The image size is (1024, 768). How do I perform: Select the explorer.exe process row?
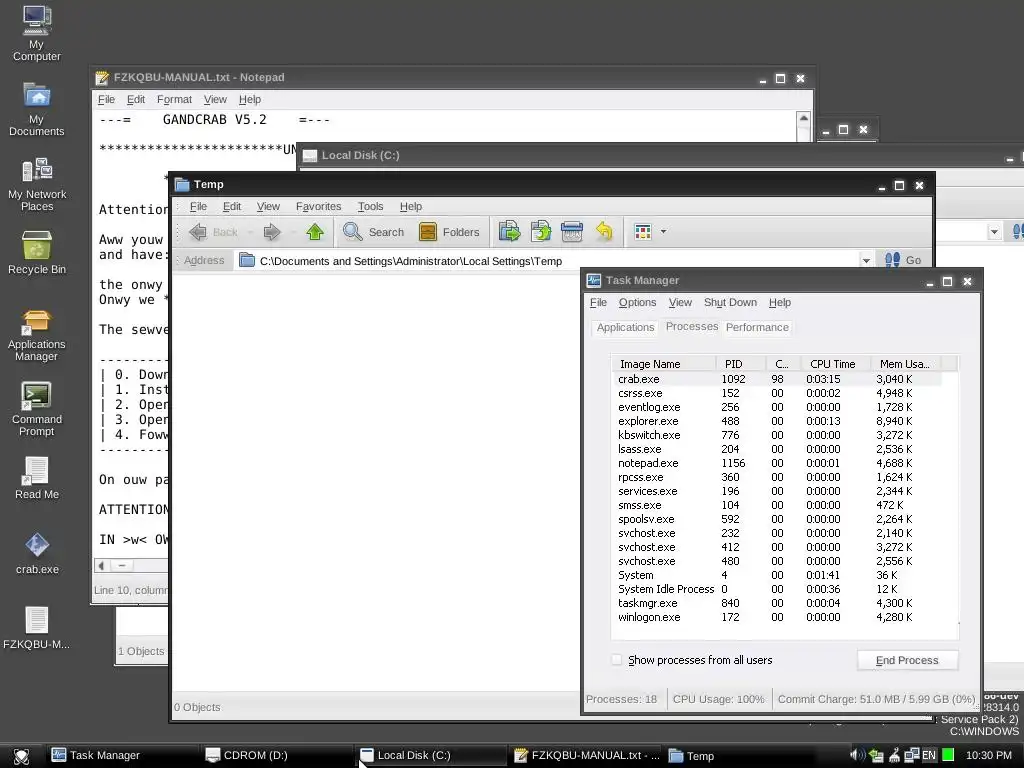[777, 421]
